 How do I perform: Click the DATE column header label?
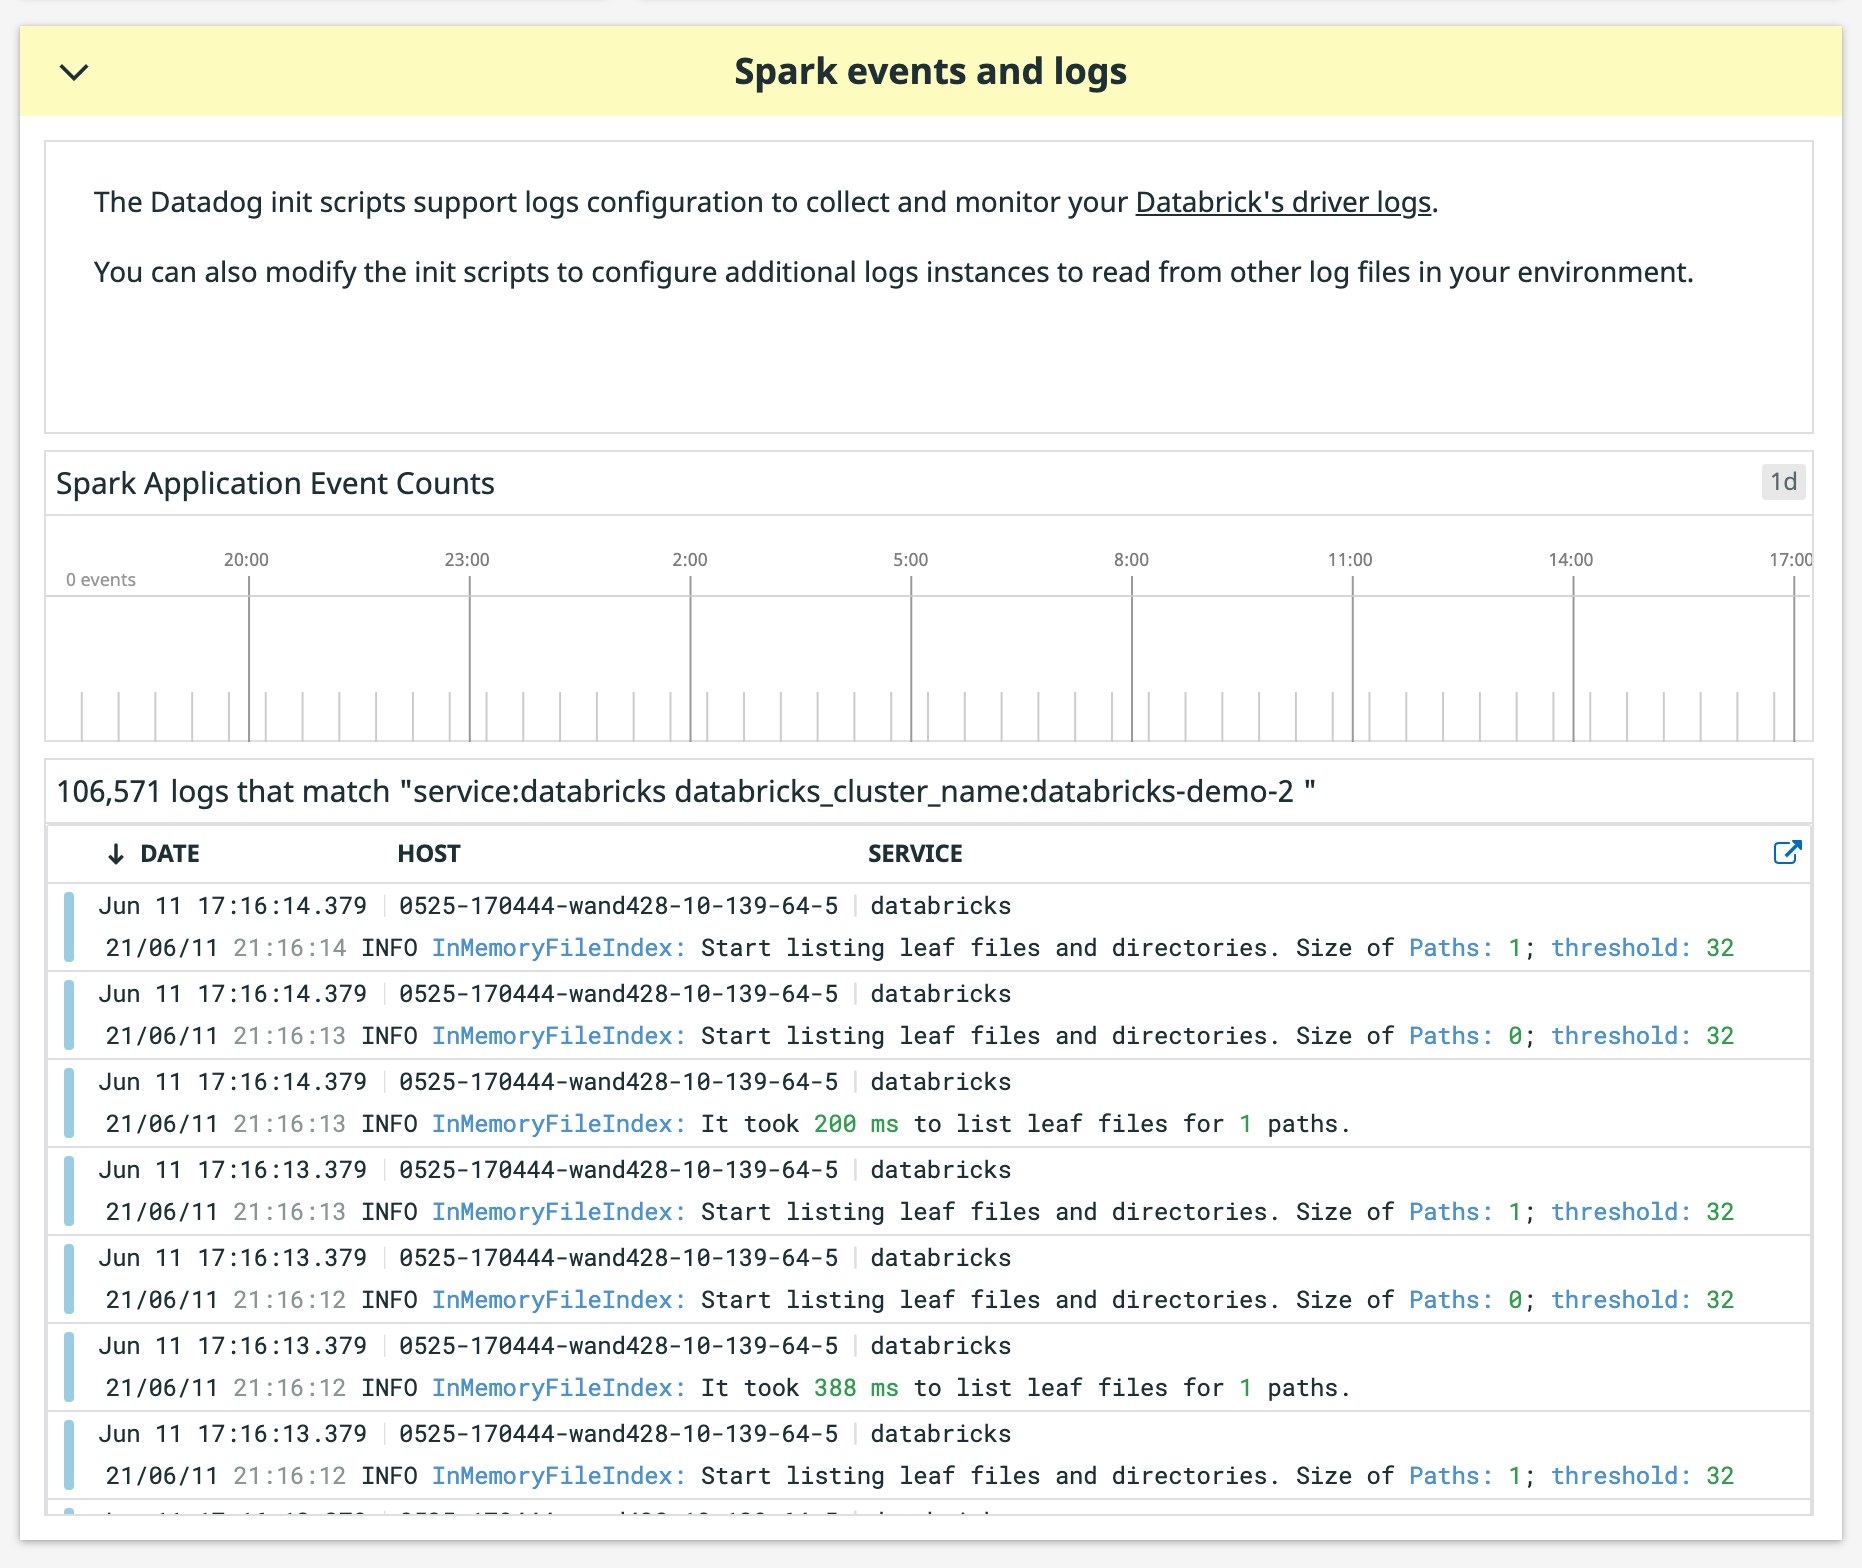tap(168, 853)
